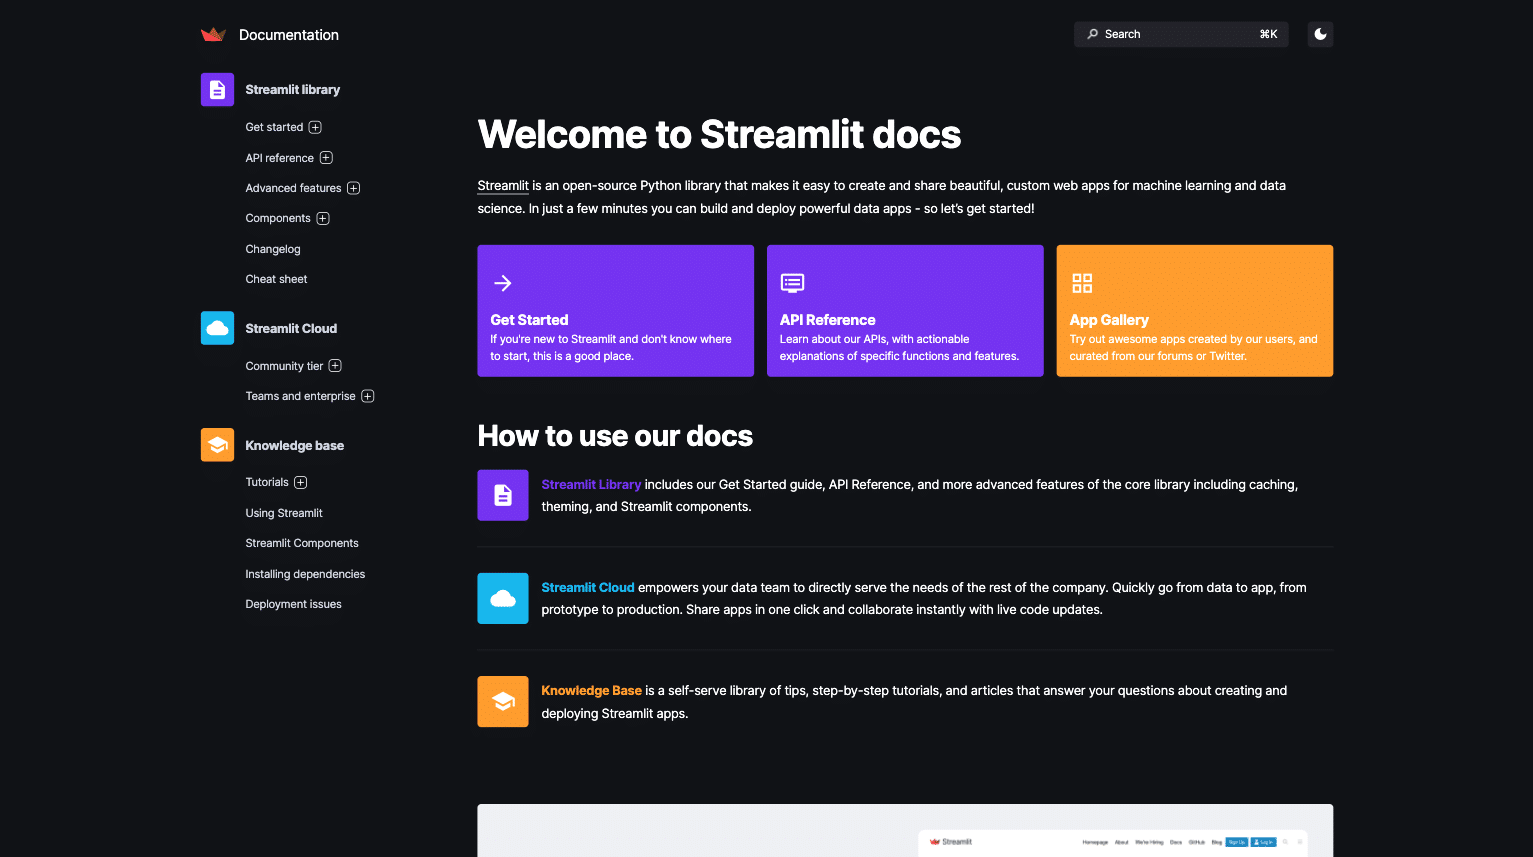Follow the purple Streamlit Library link
The width and height of the screenshot is (1533, 857).
click(x=591, y=485)
